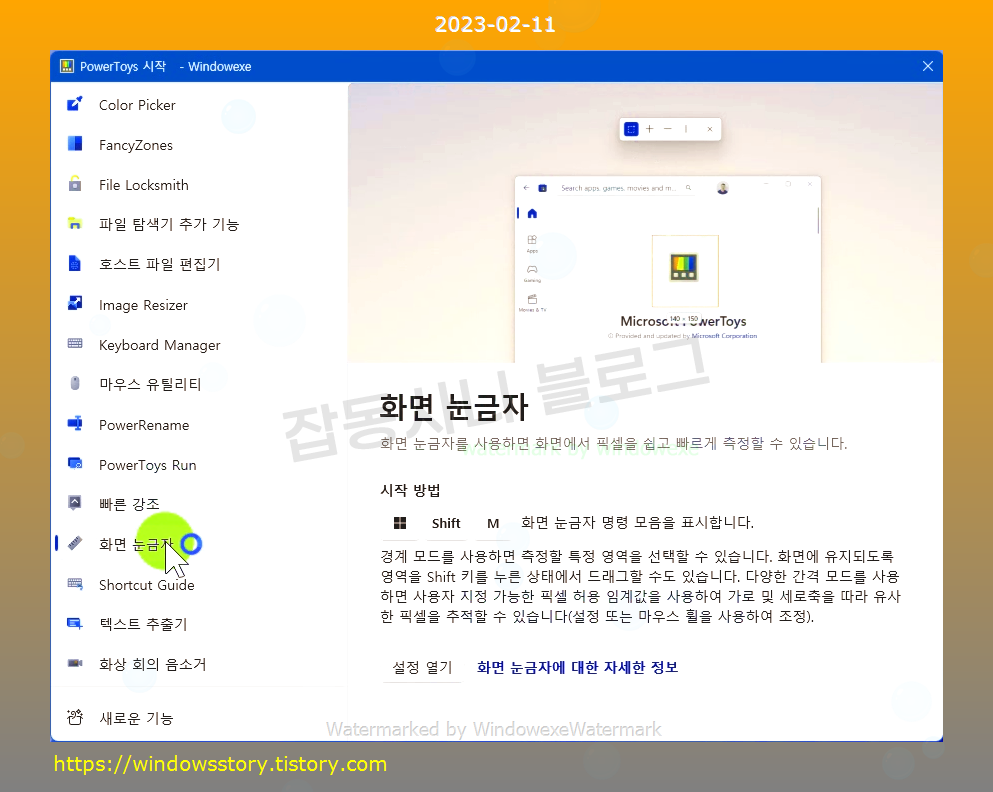
Task: Click the Shift key shortcut badge
Action: pos(446,523)
